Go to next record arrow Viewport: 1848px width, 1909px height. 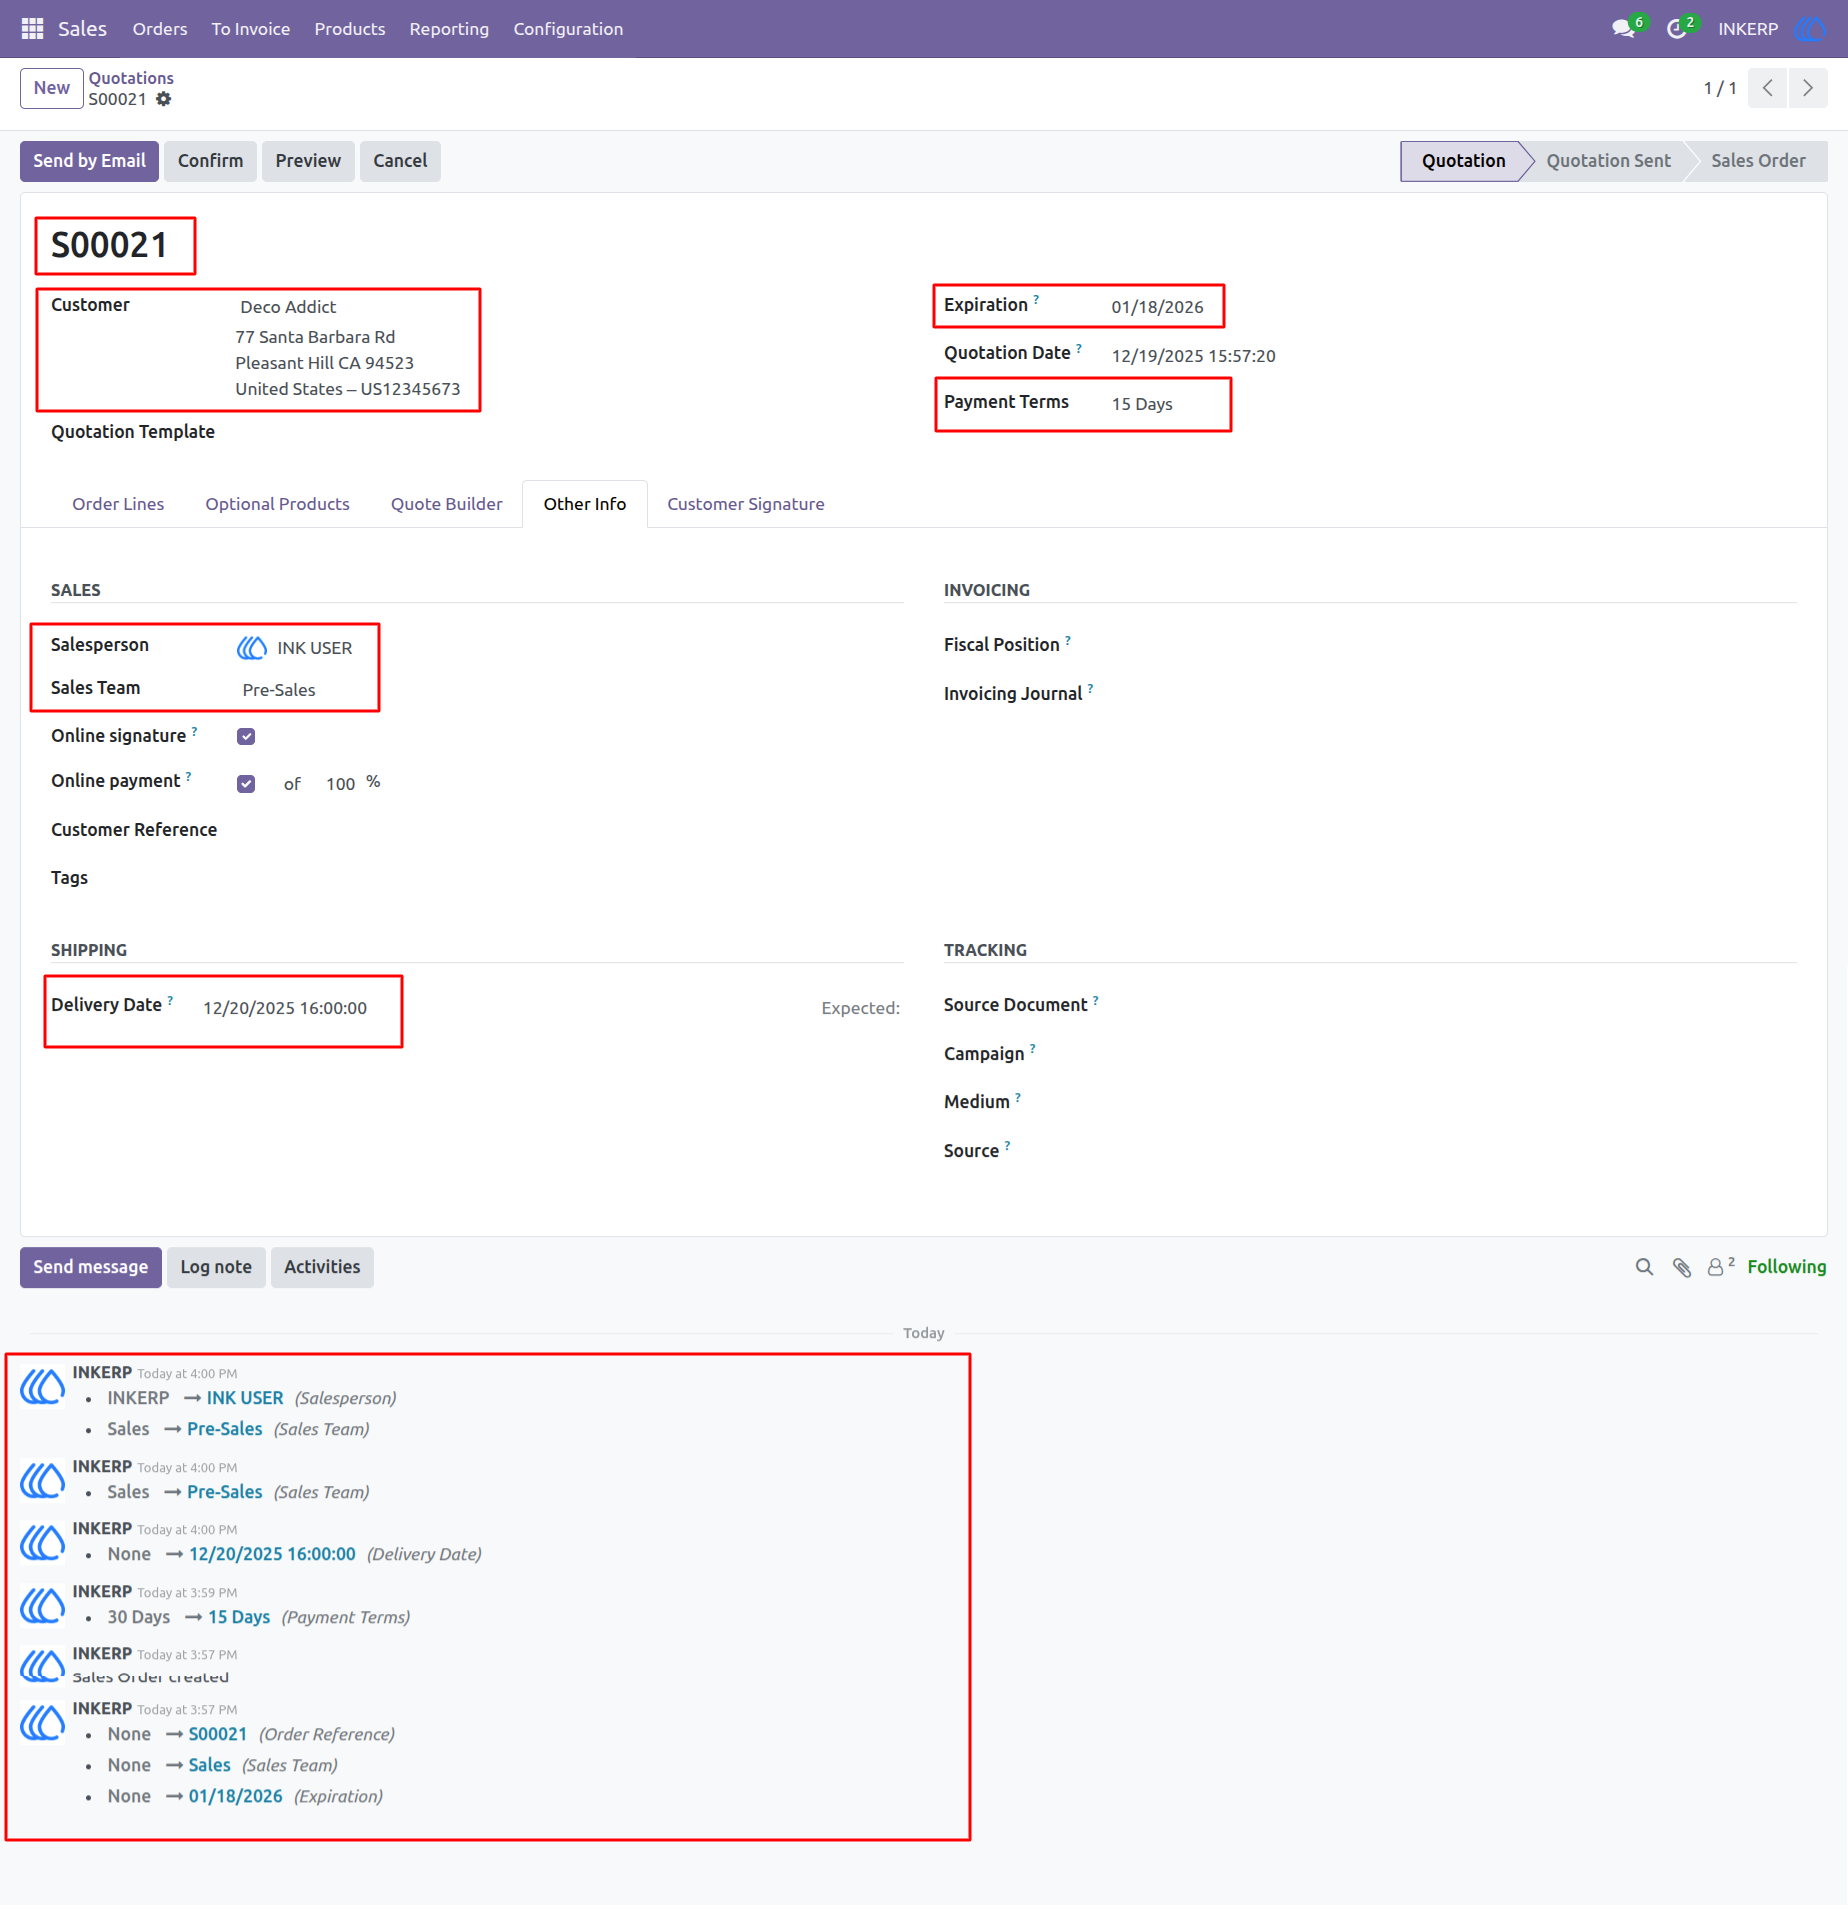[1808, 88]
